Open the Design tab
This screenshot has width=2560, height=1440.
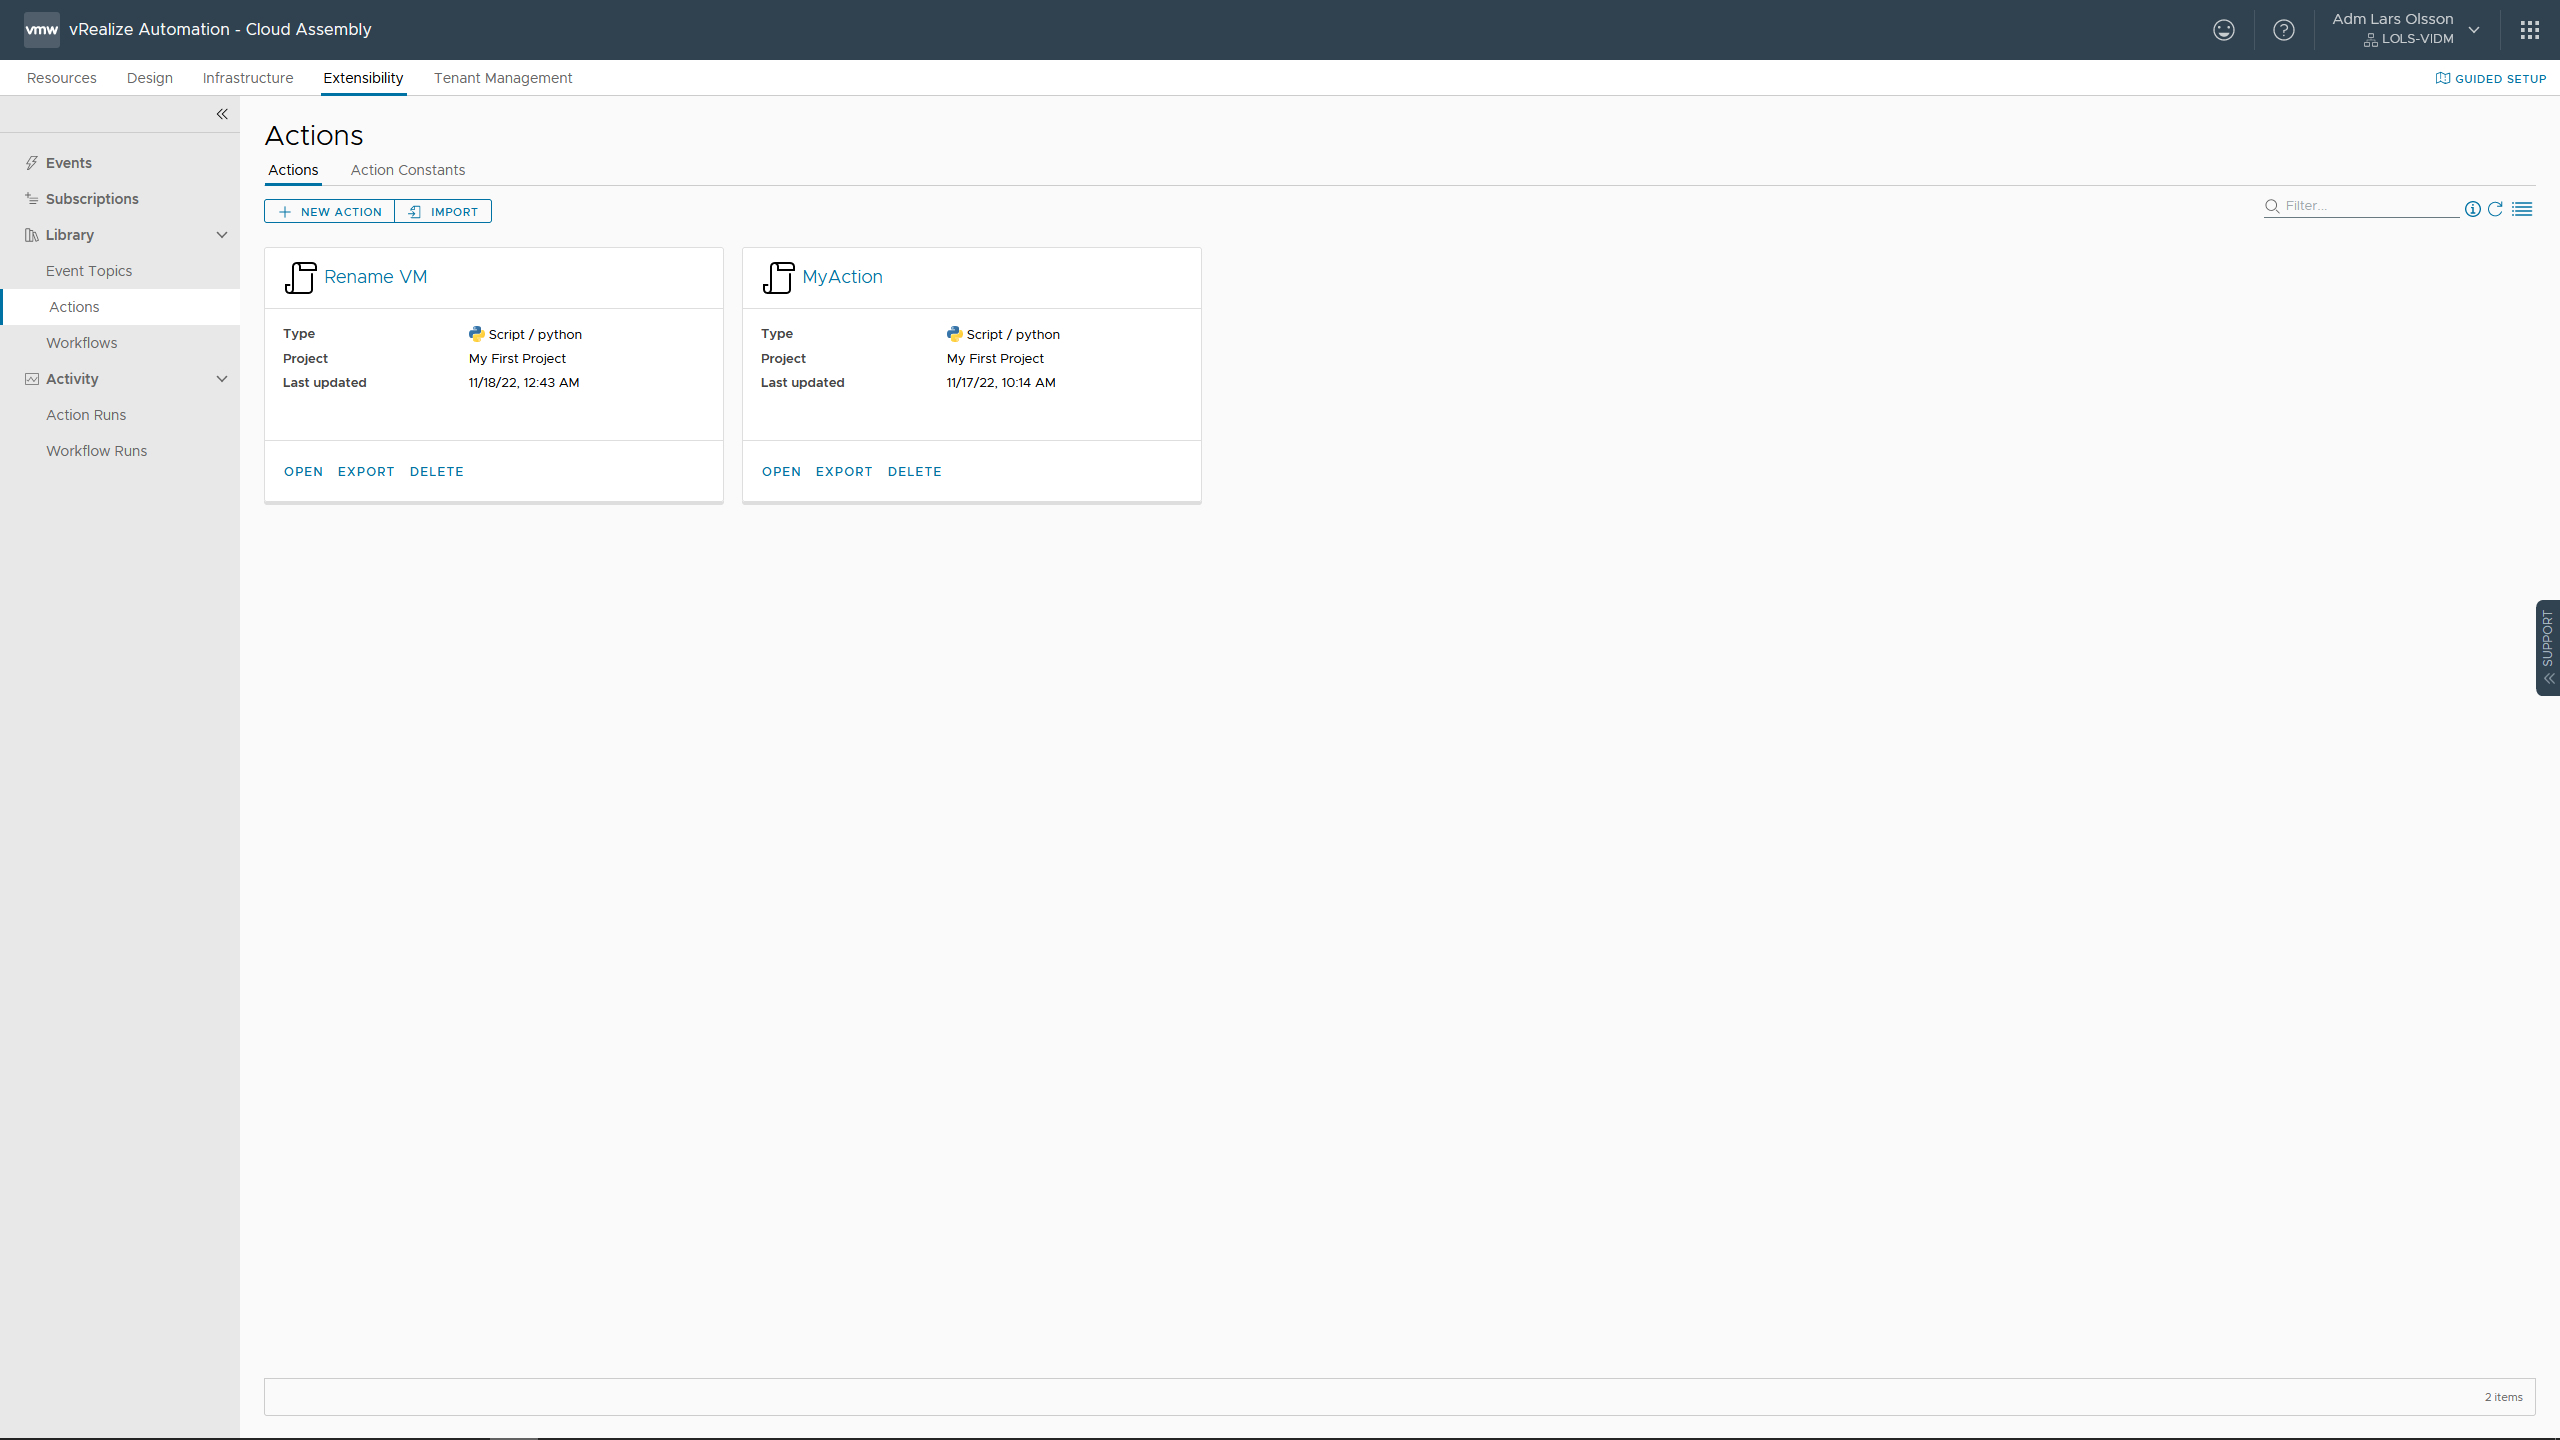(x=150, y=78)
